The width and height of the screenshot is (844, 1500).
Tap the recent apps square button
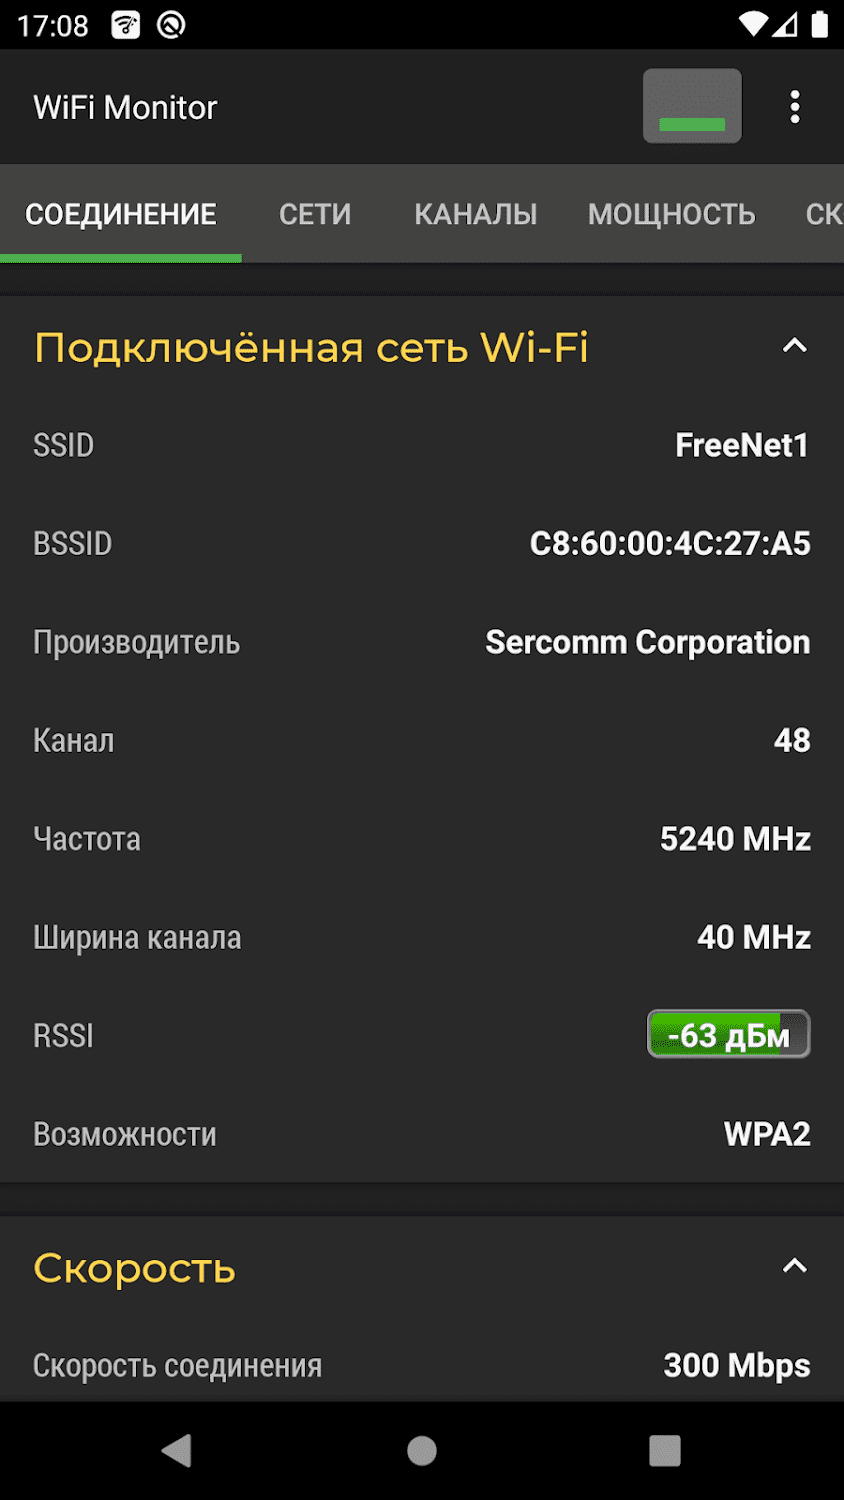(664, 1450)
